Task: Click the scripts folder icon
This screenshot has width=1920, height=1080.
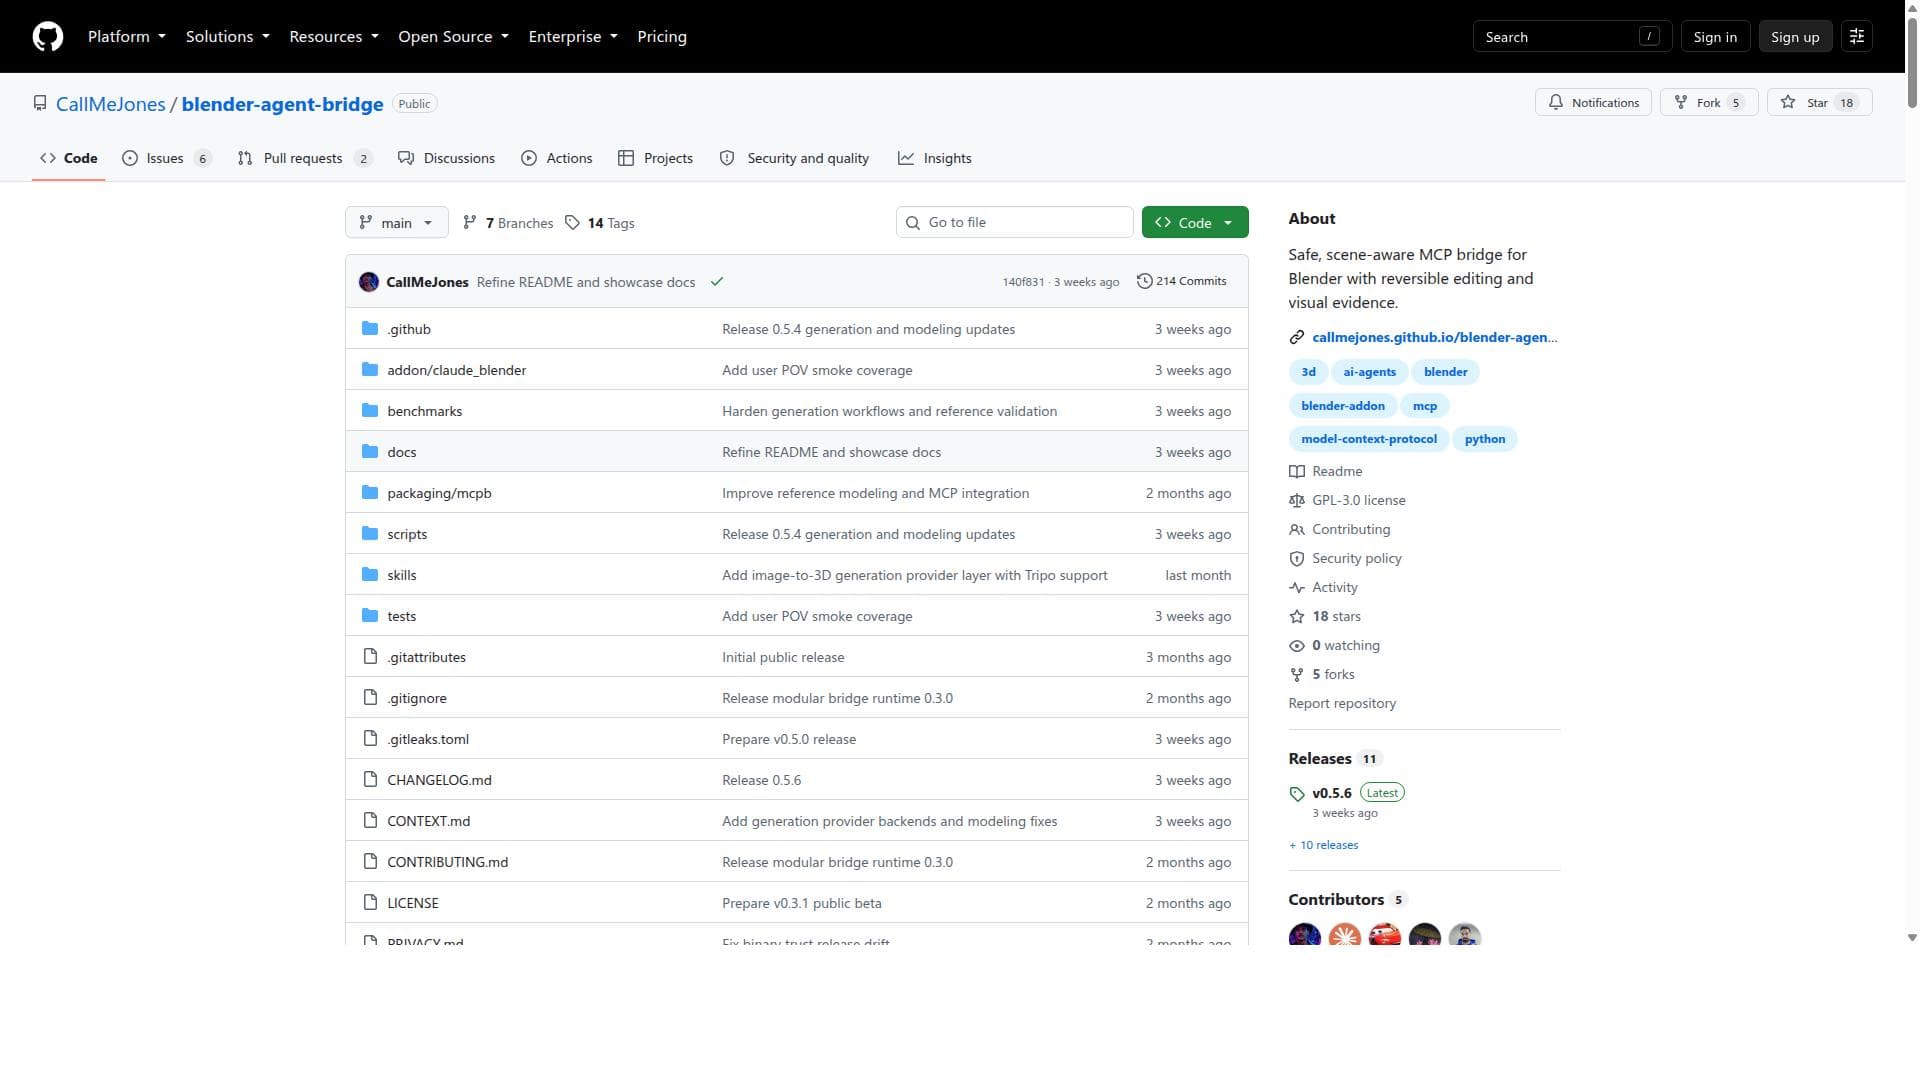Action: pos(370,534)
